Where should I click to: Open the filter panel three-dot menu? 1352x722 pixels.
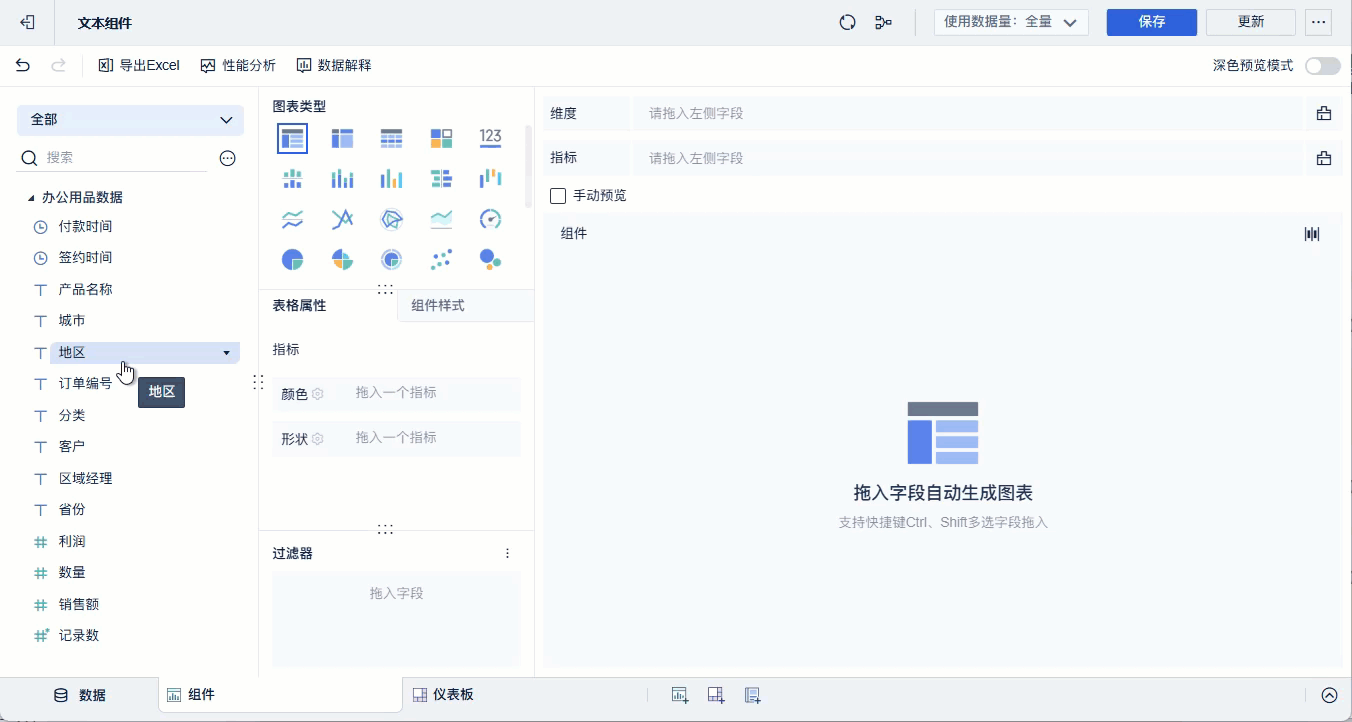[x=507, y=553]
